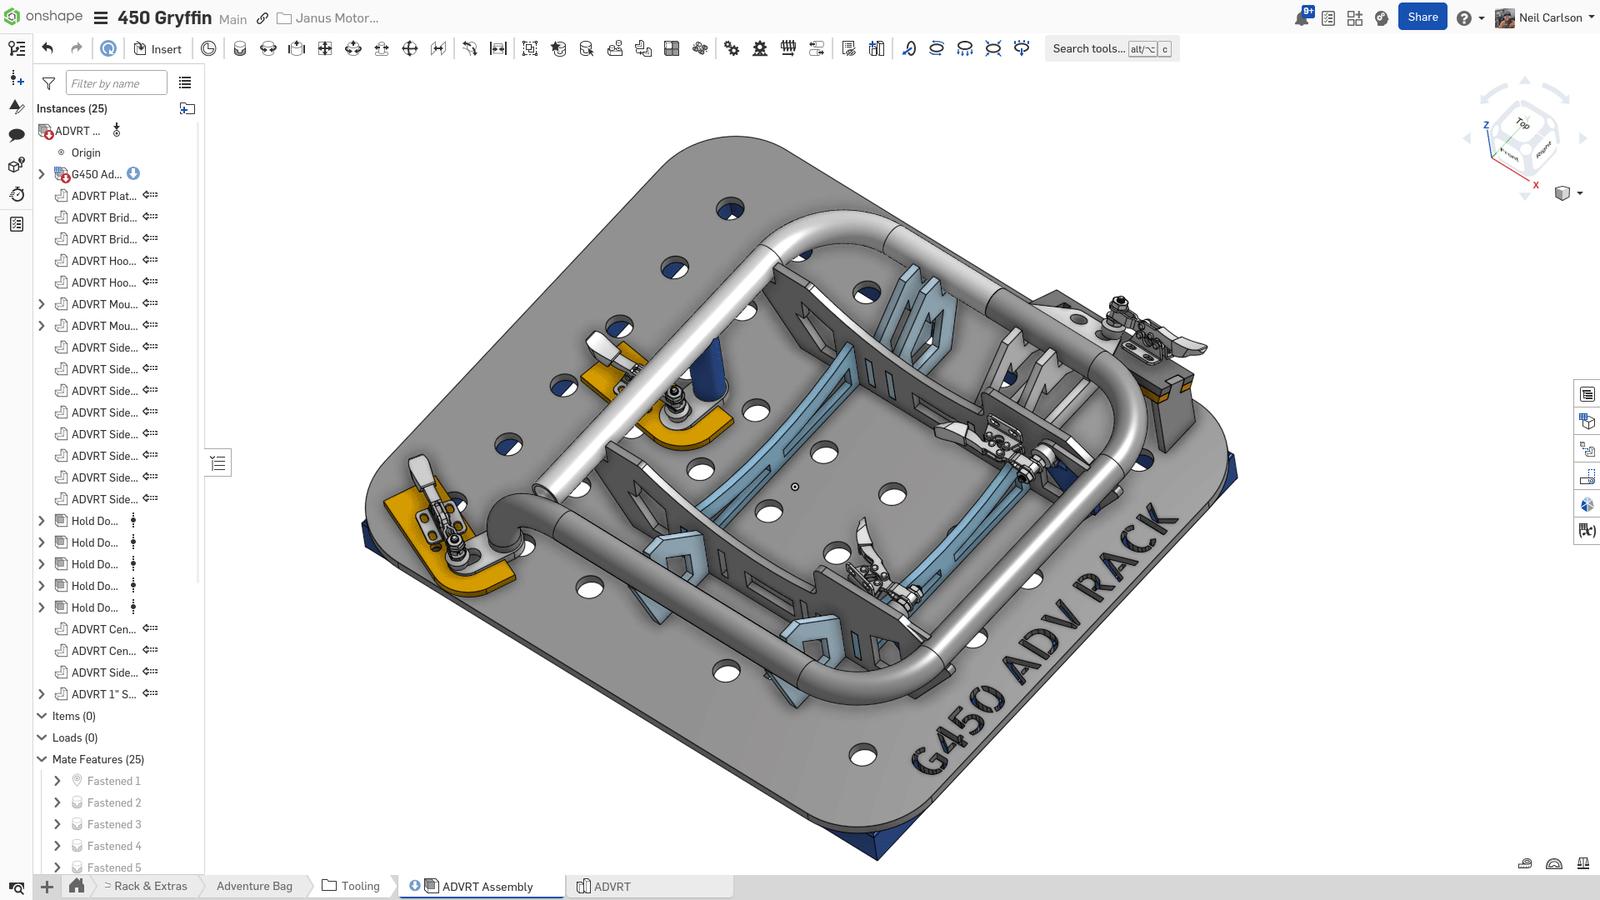
Task: Expand the G450 Ad subassembly in the tree
Action: tap(41, 174)
